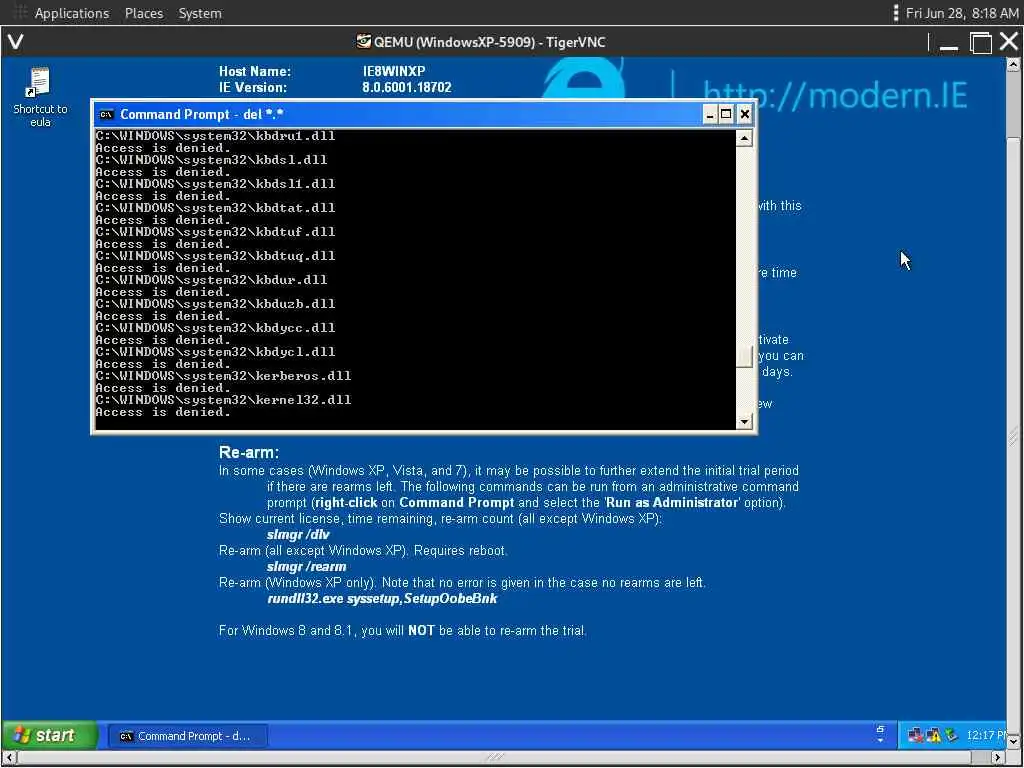Image resolution: width=1024 pixels, height=768 pixels.
Task: Open the Places menu
Action: pyautogui.click(x=144, y=13)
